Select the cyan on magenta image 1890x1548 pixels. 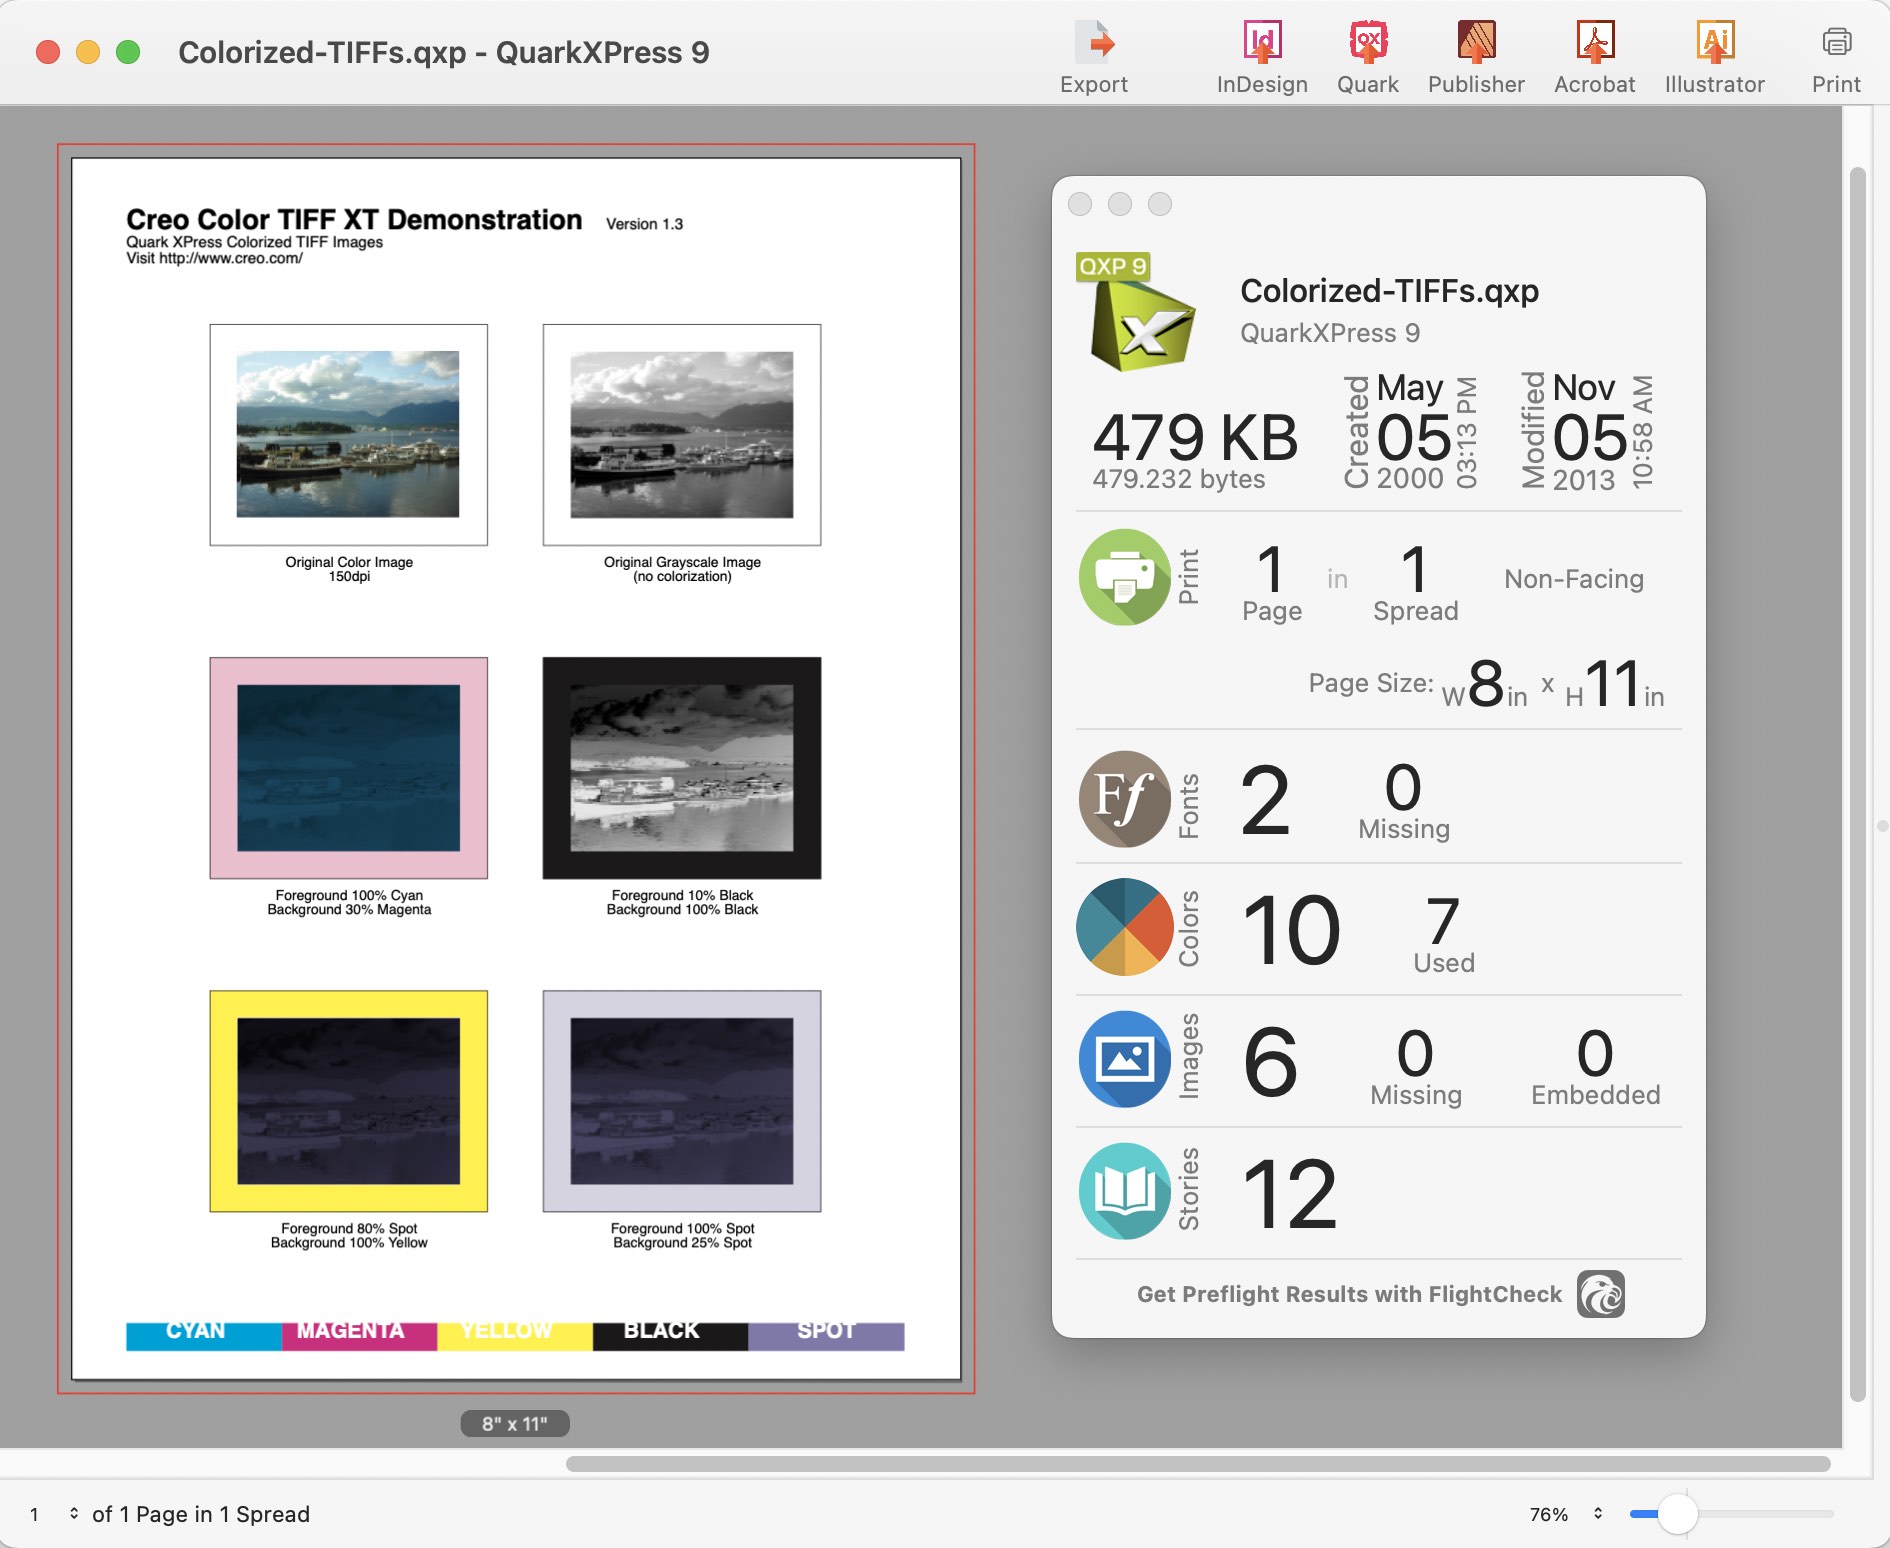tap(348, 768)
